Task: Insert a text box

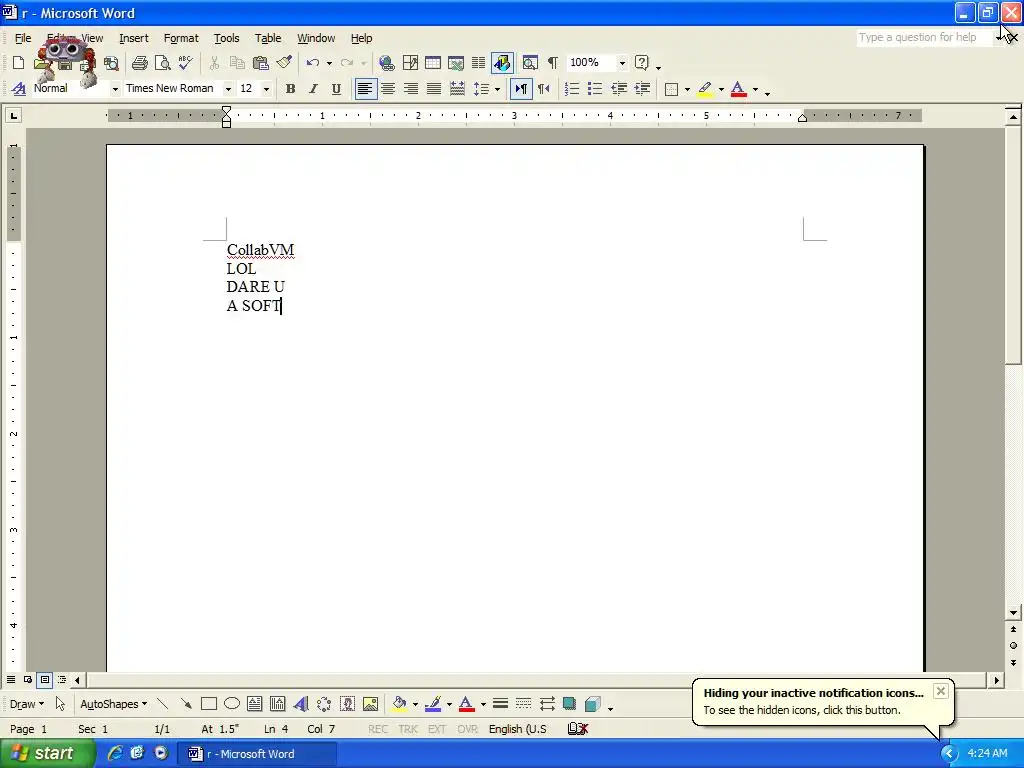Action: (x=255, y=704)
